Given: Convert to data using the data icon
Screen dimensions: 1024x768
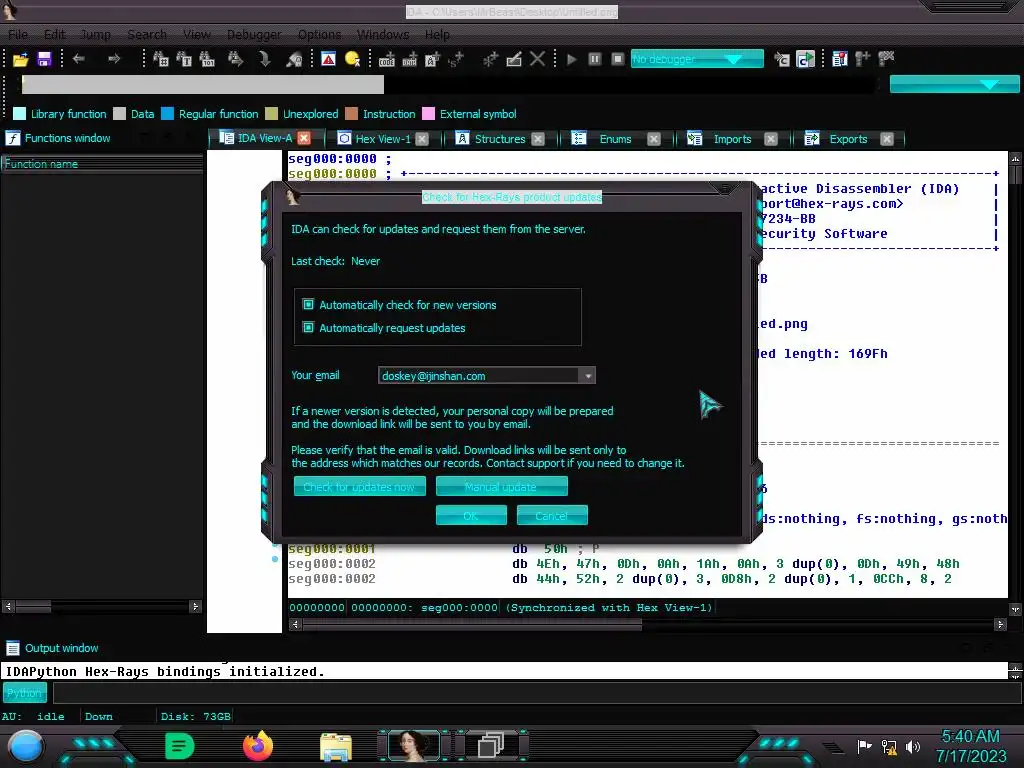Looking at the screenshot, I should click(x=409, y=59).
